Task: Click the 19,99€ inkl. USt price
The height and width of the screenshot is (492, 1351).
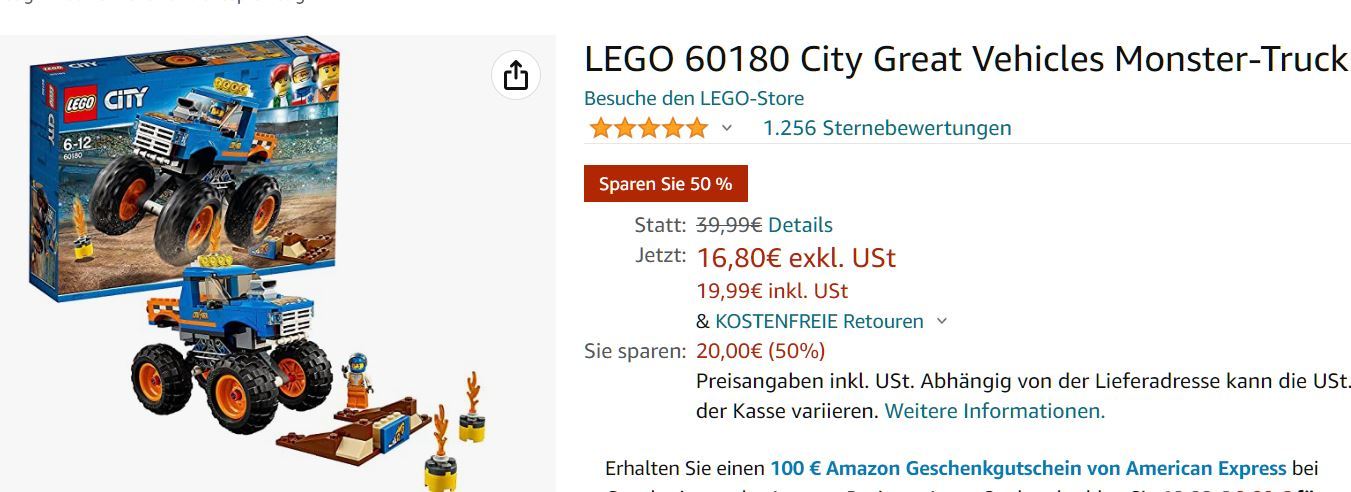Action: click(772, 291)
